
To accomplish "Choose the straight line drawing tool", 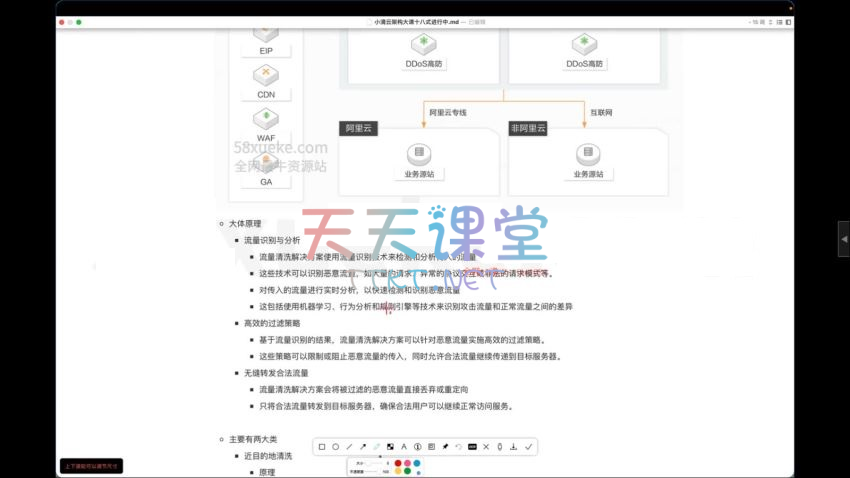I will [349, 447].
